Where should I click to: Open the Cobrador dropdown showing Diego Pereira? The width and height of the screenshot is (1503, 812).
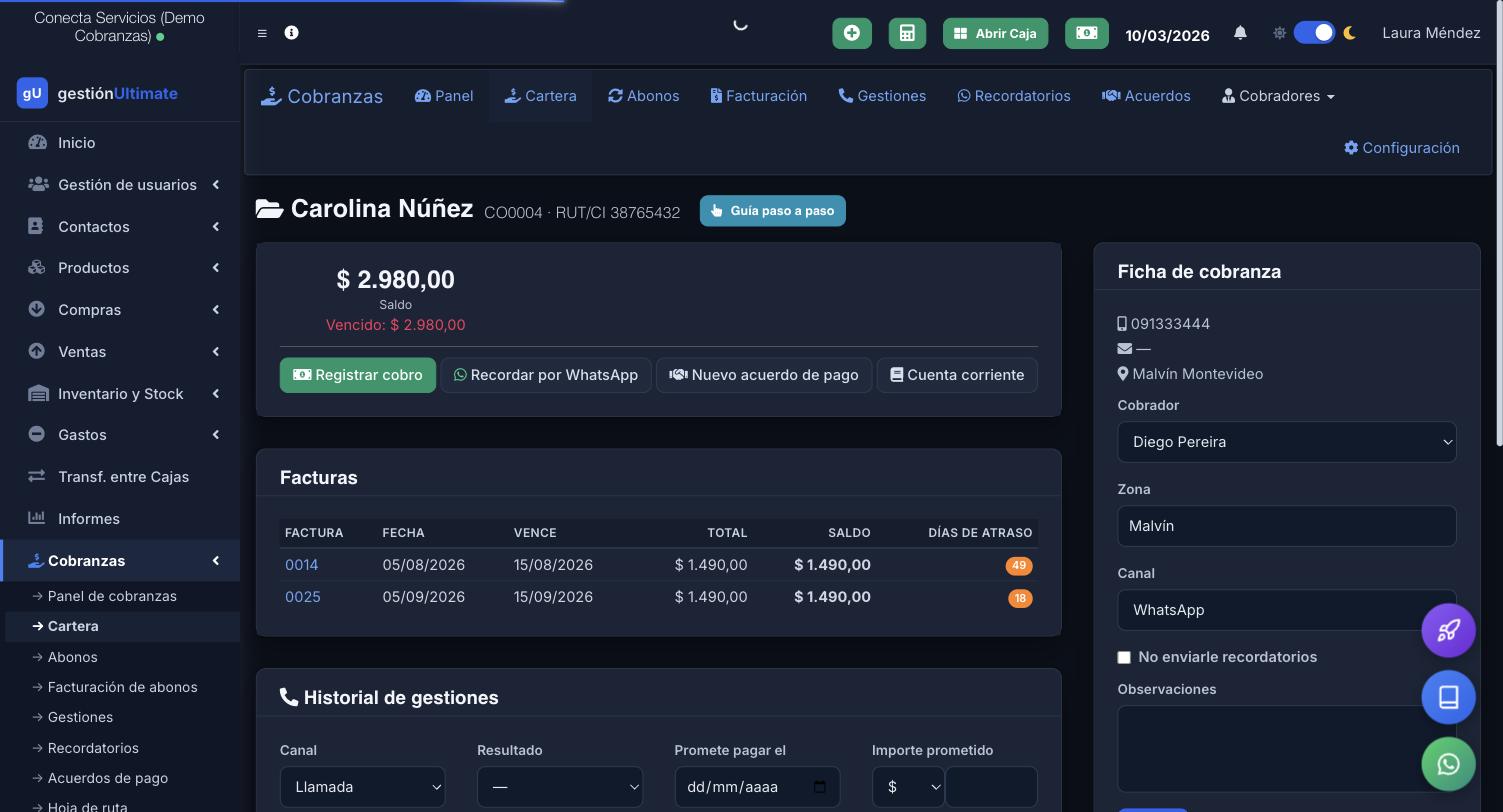click(1286, 442)
